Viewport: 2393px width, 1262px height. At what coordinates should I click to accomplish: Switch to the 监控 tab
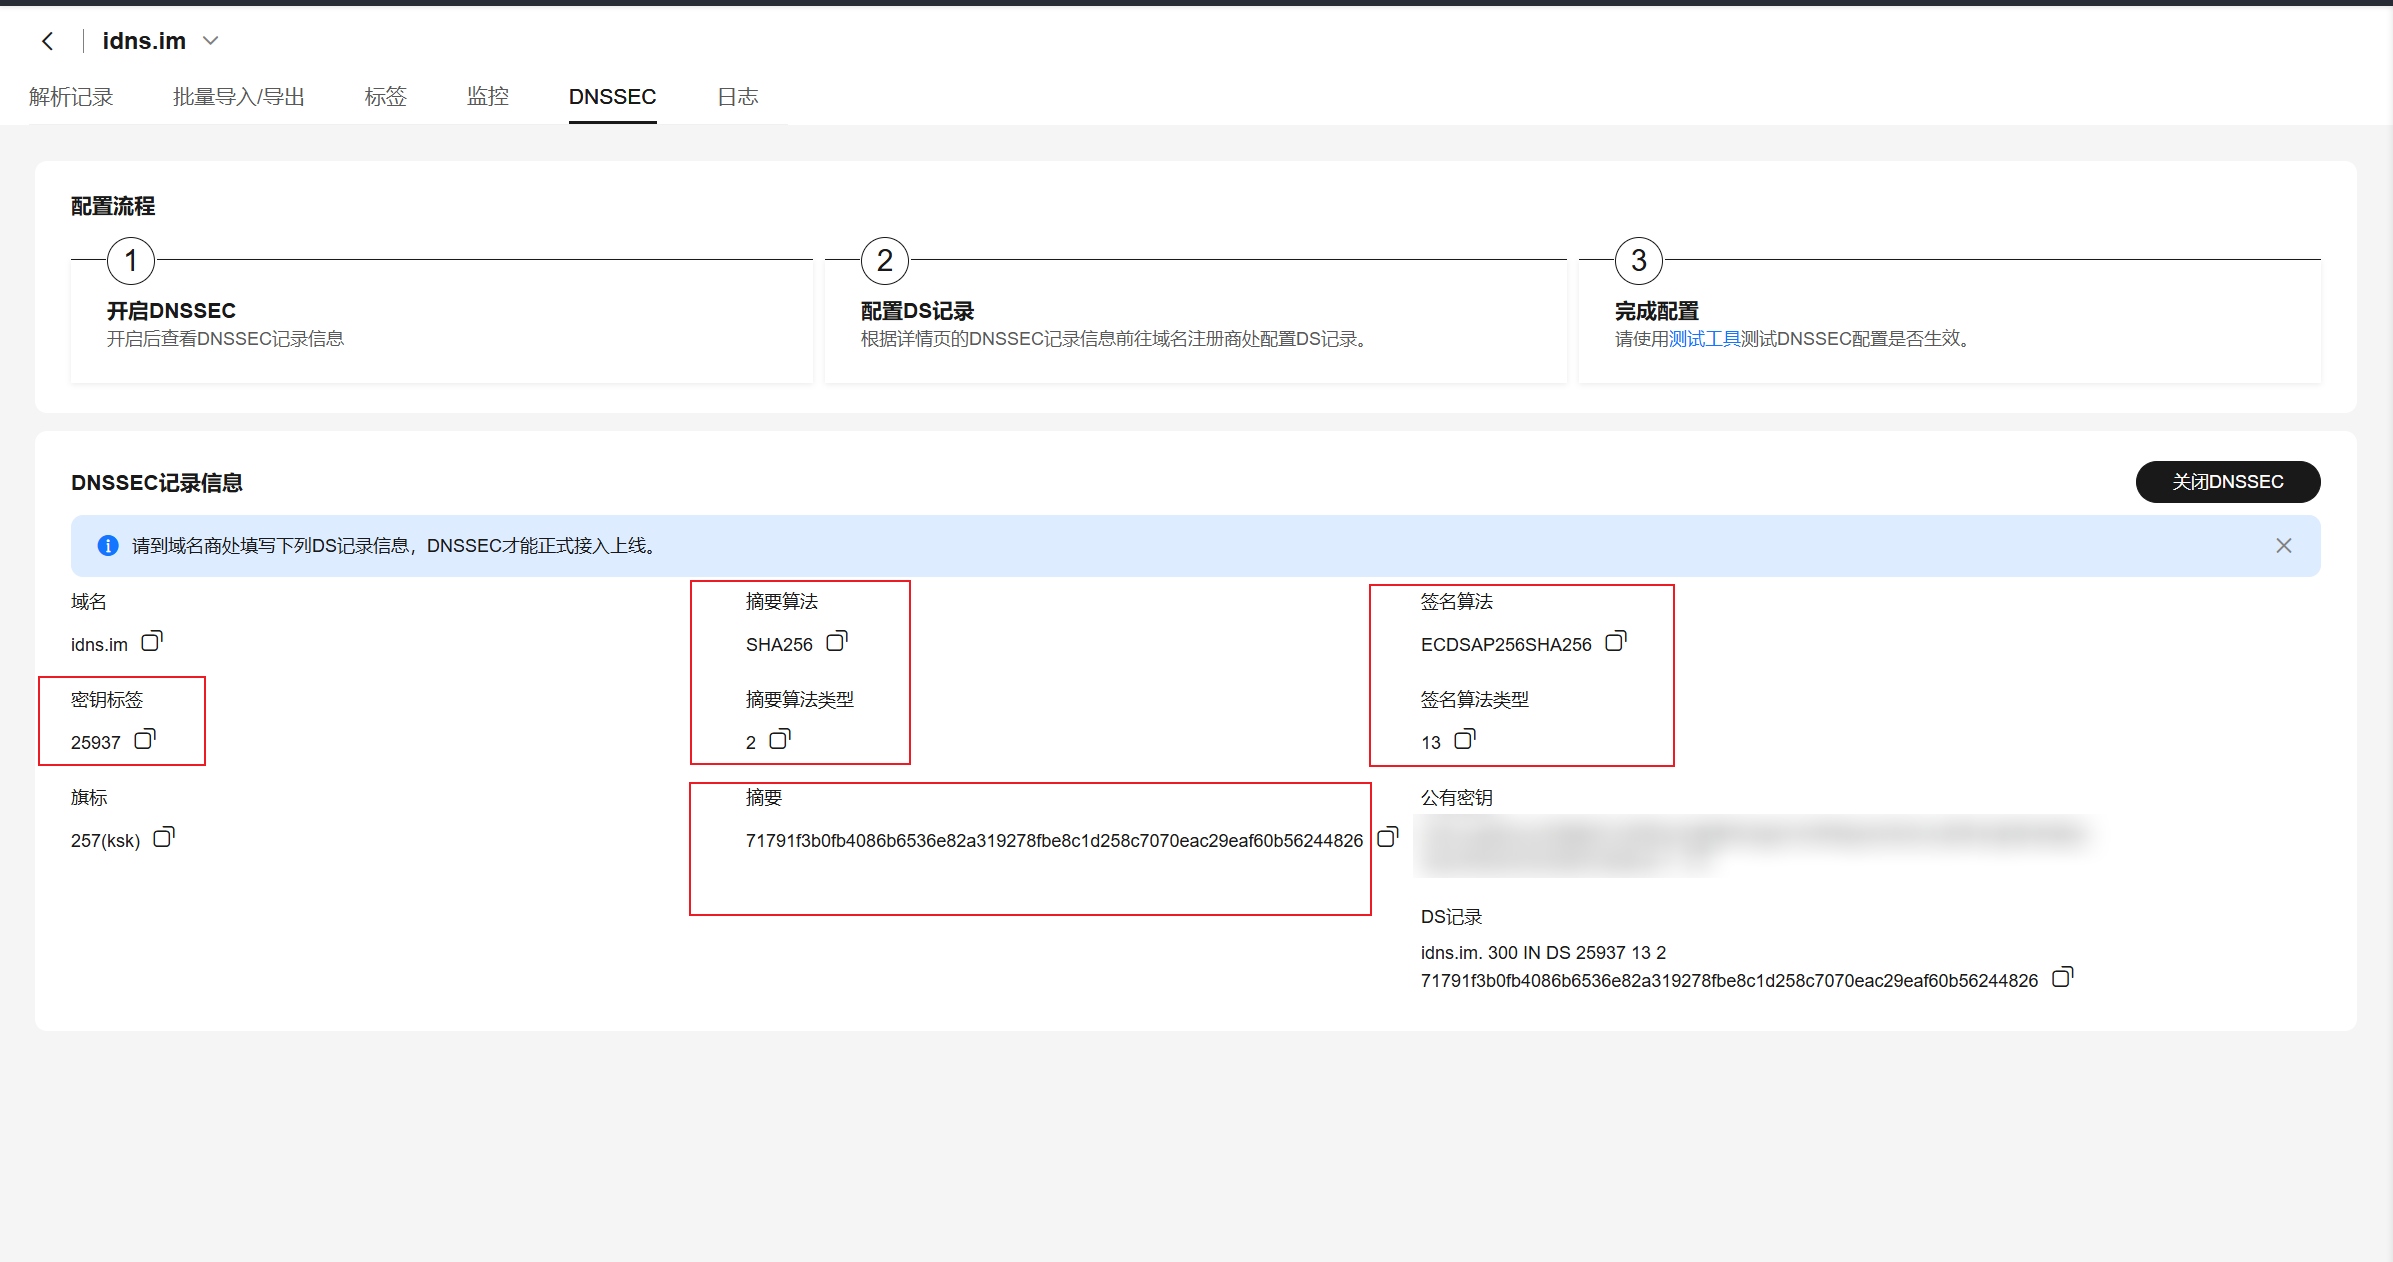coord(488,97)
